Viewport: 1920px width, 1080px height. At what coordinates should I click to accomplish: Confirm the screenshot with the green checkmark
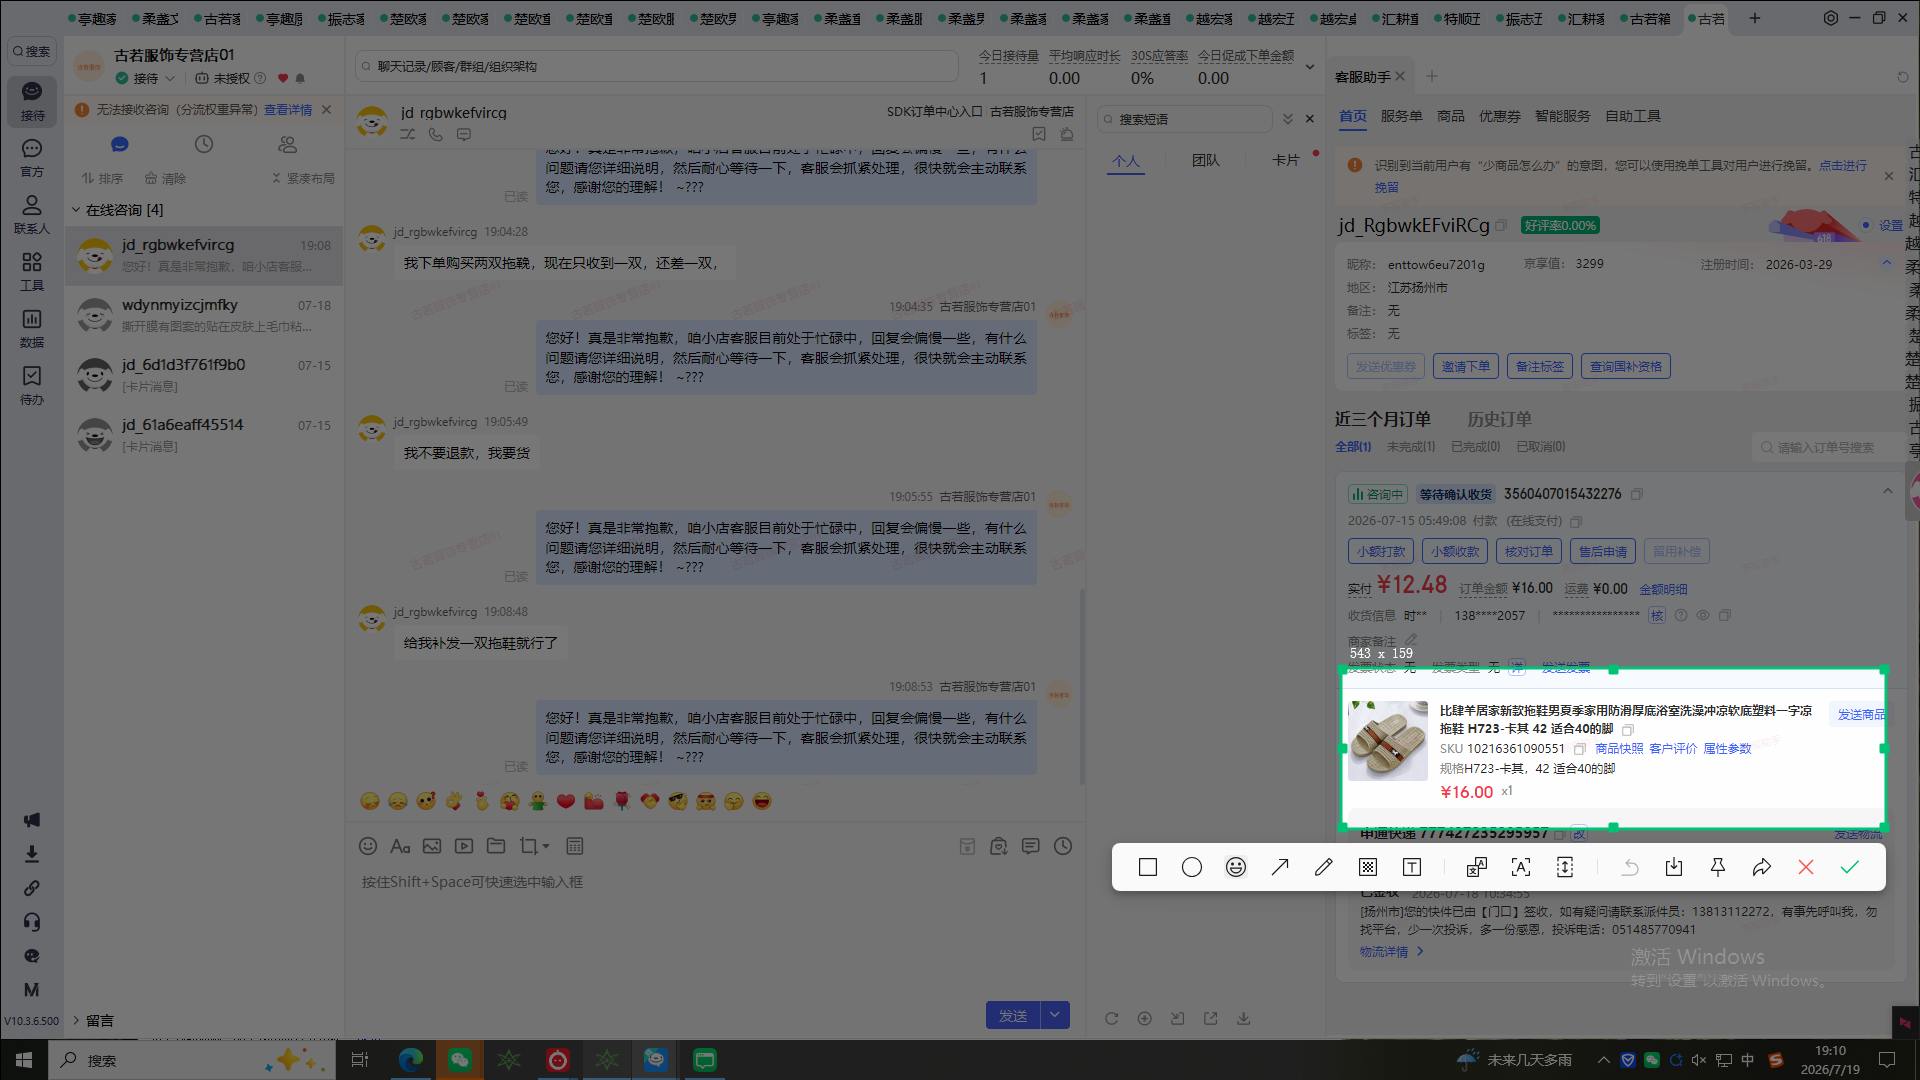click(x=1850, y=867)
